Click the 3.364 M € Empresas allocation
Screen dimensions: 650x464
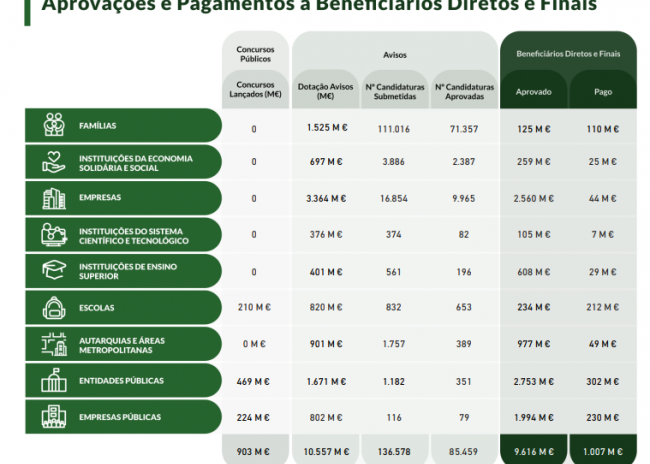[326, 199]
